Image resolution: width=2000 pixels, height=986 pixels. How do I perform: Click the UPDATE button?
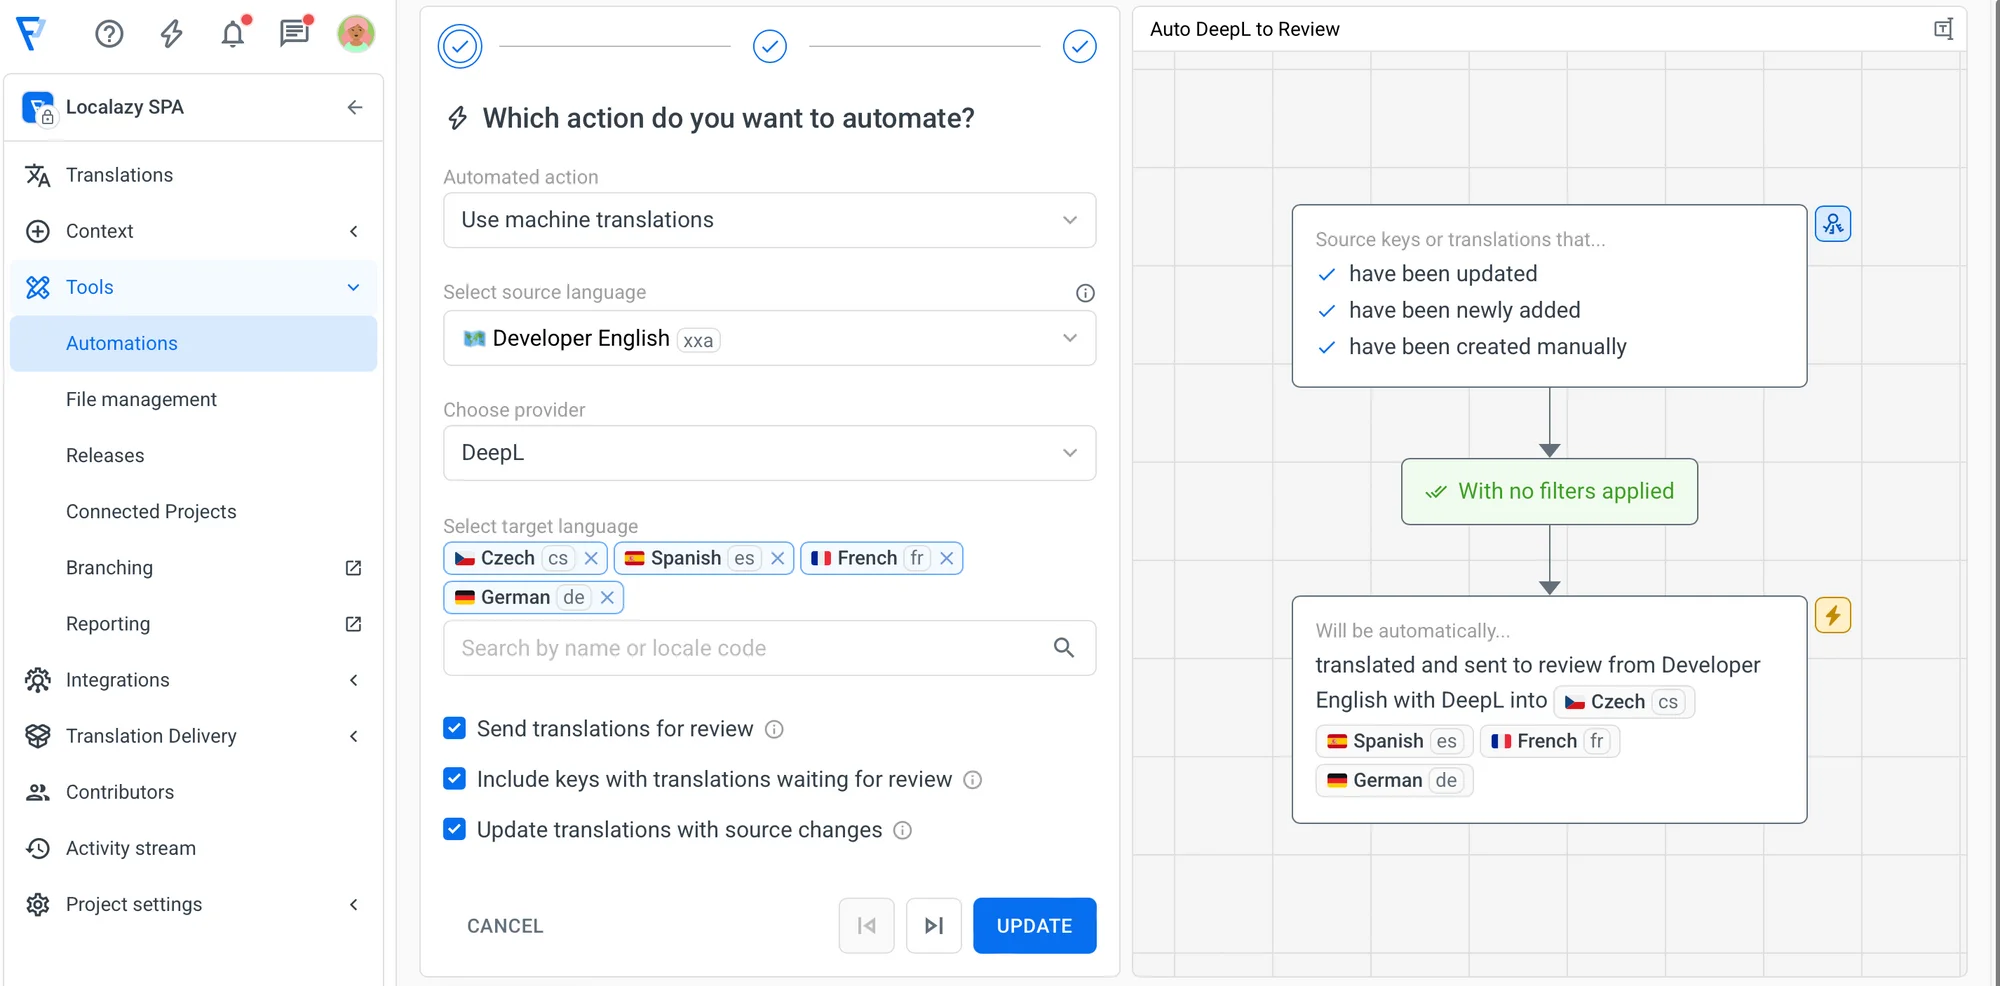1034,926
